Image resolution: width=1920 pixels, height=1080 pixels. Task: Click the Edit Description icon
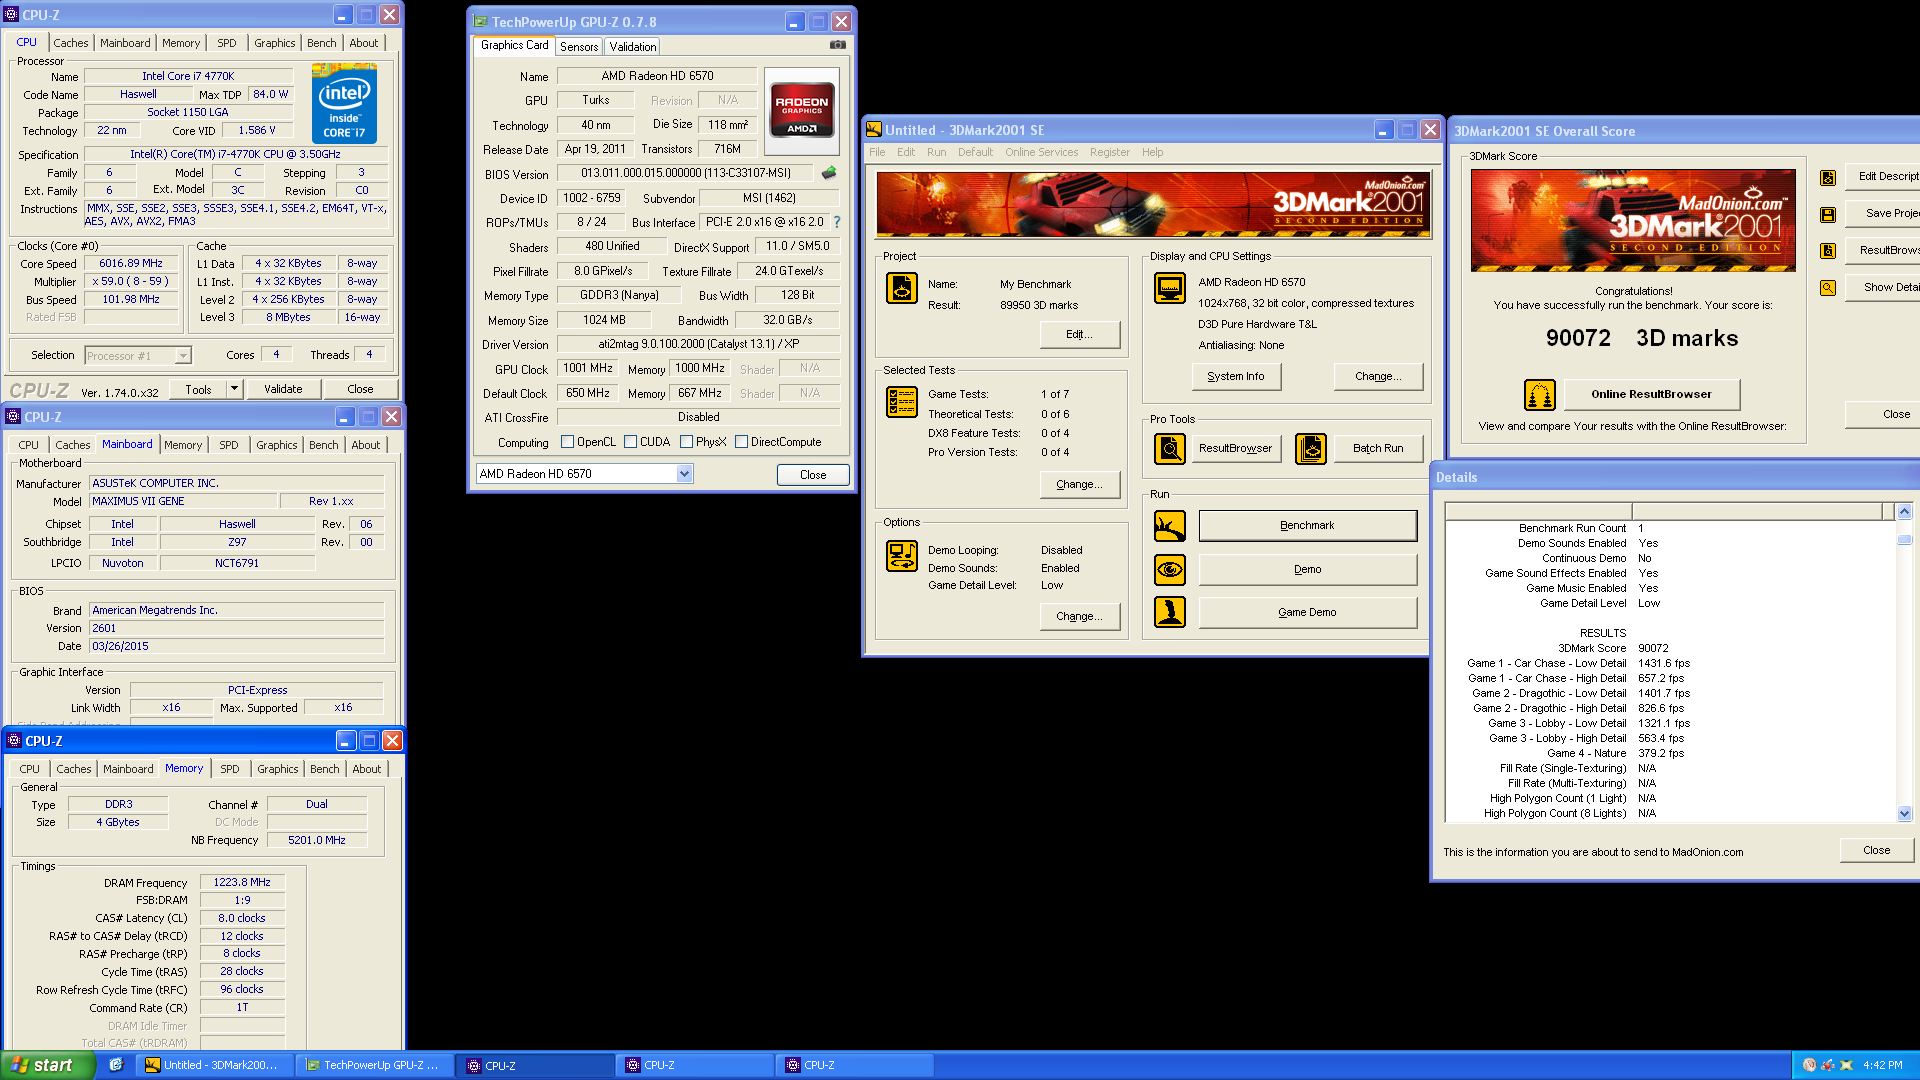pyautogui.click(x=1828, y=178)
